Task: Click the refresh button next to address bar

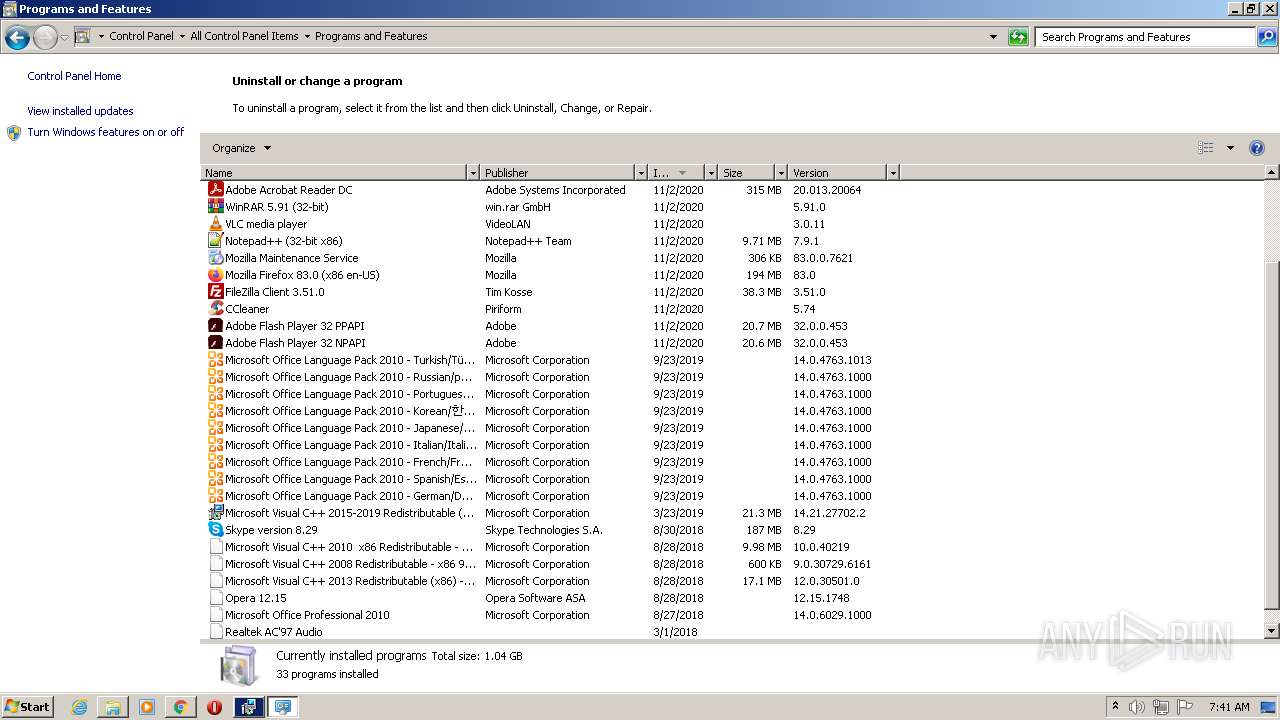Action: coord(1018,37)
